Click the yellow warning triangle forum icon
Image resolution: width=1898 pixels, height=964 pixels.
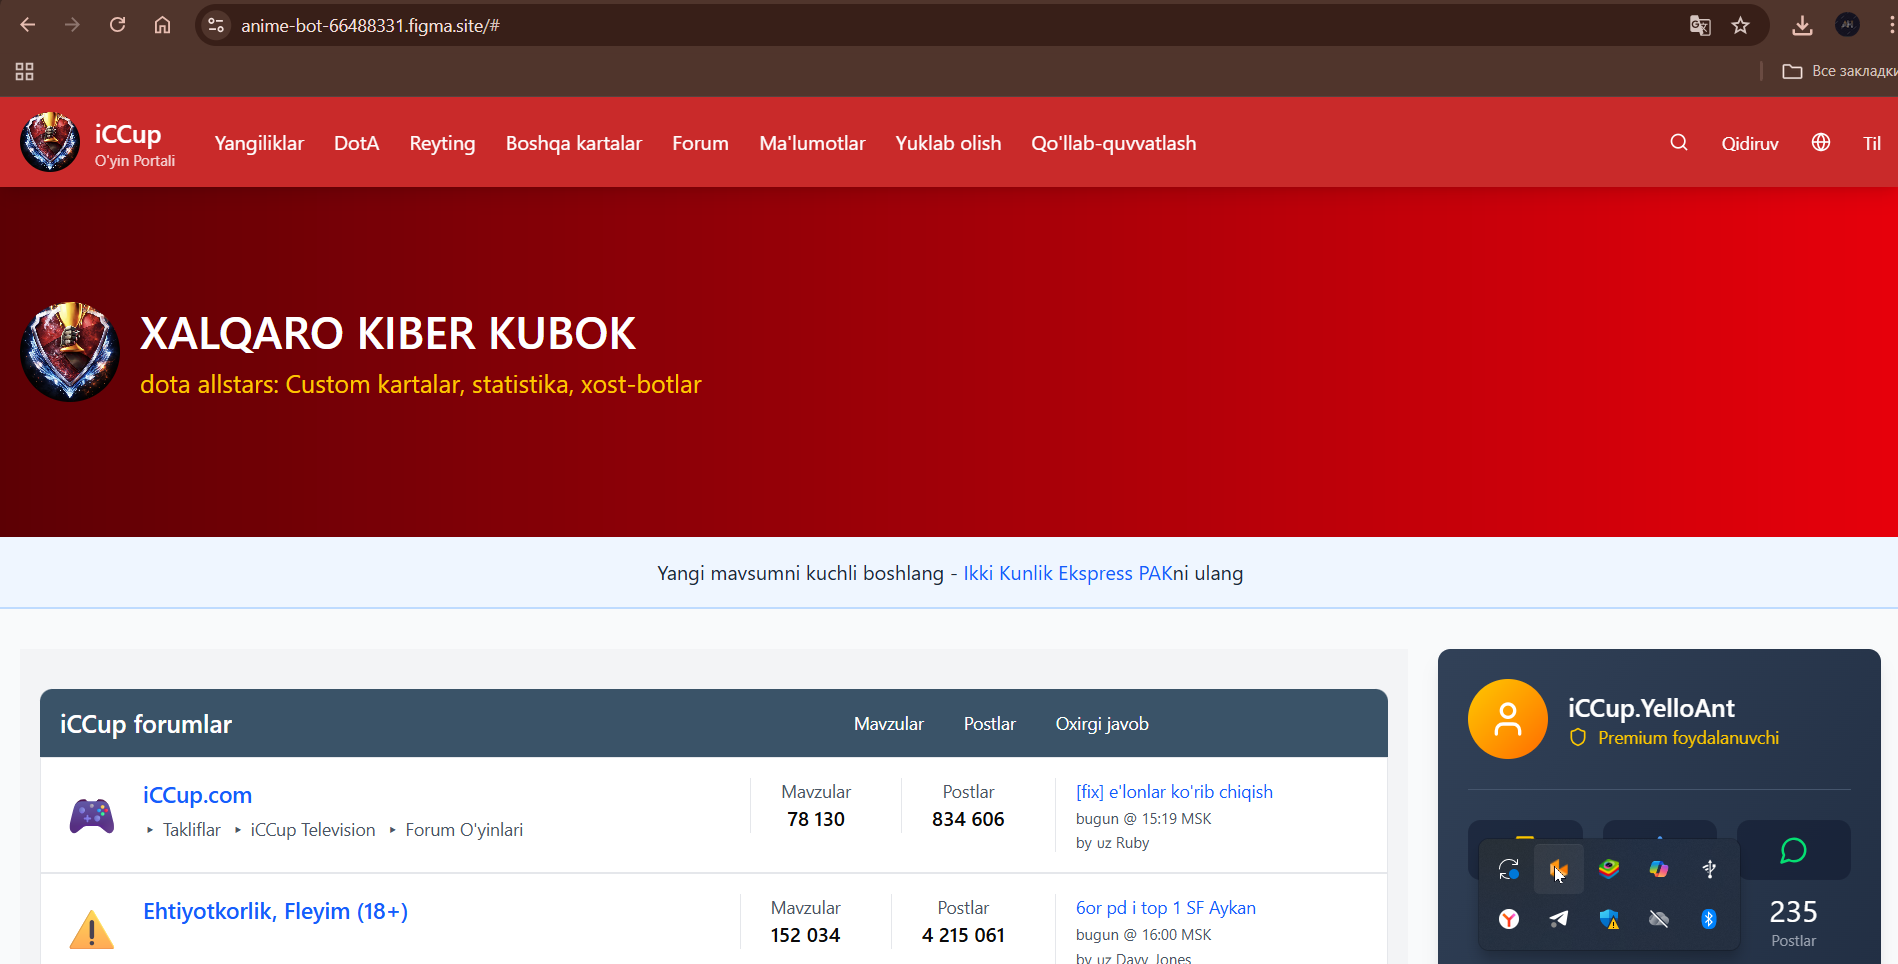[x=92, y=930]
